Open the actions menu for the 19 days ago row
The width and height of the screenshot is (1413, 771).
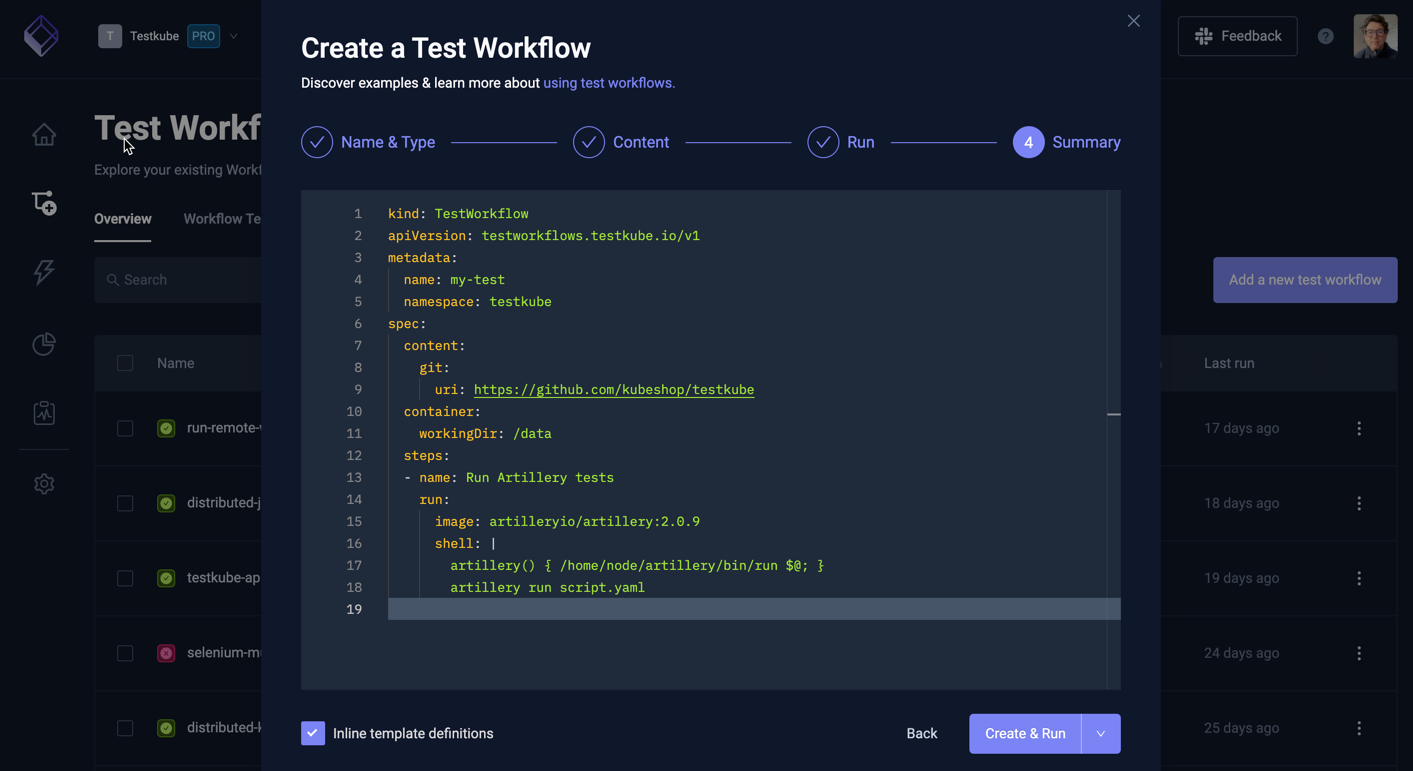[1359, 578]
